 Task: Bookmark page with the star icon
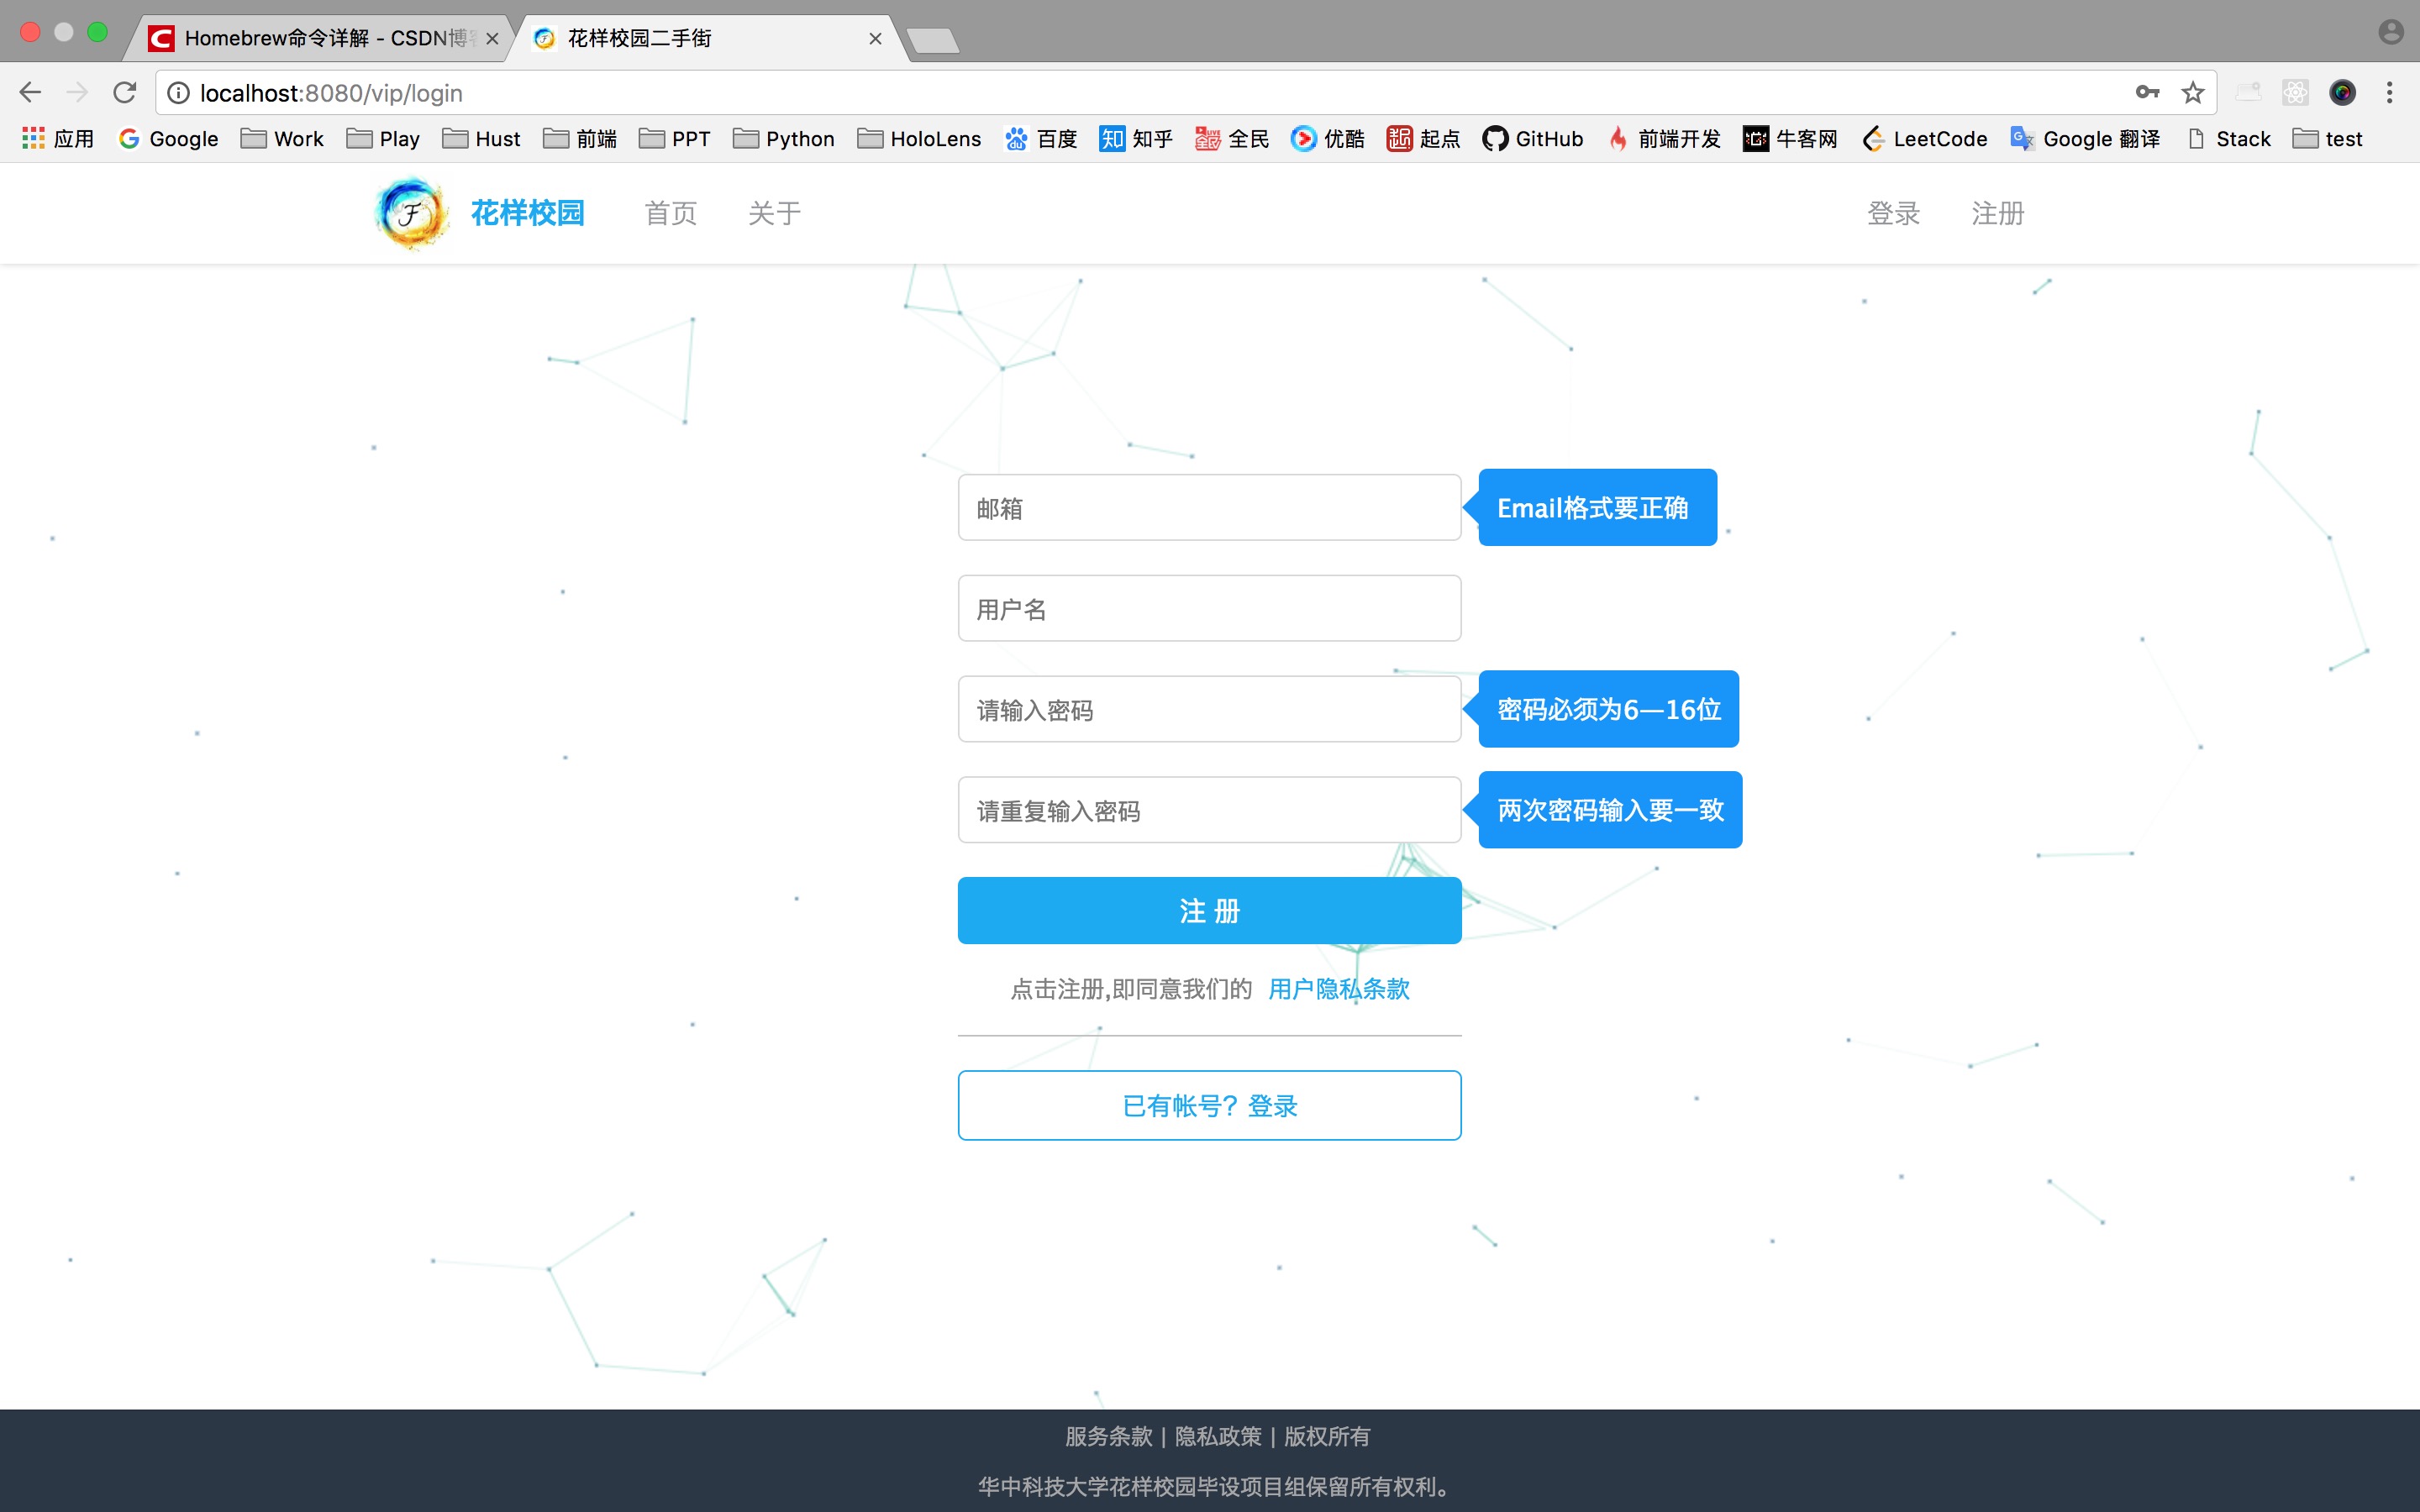click(2192, 93)
